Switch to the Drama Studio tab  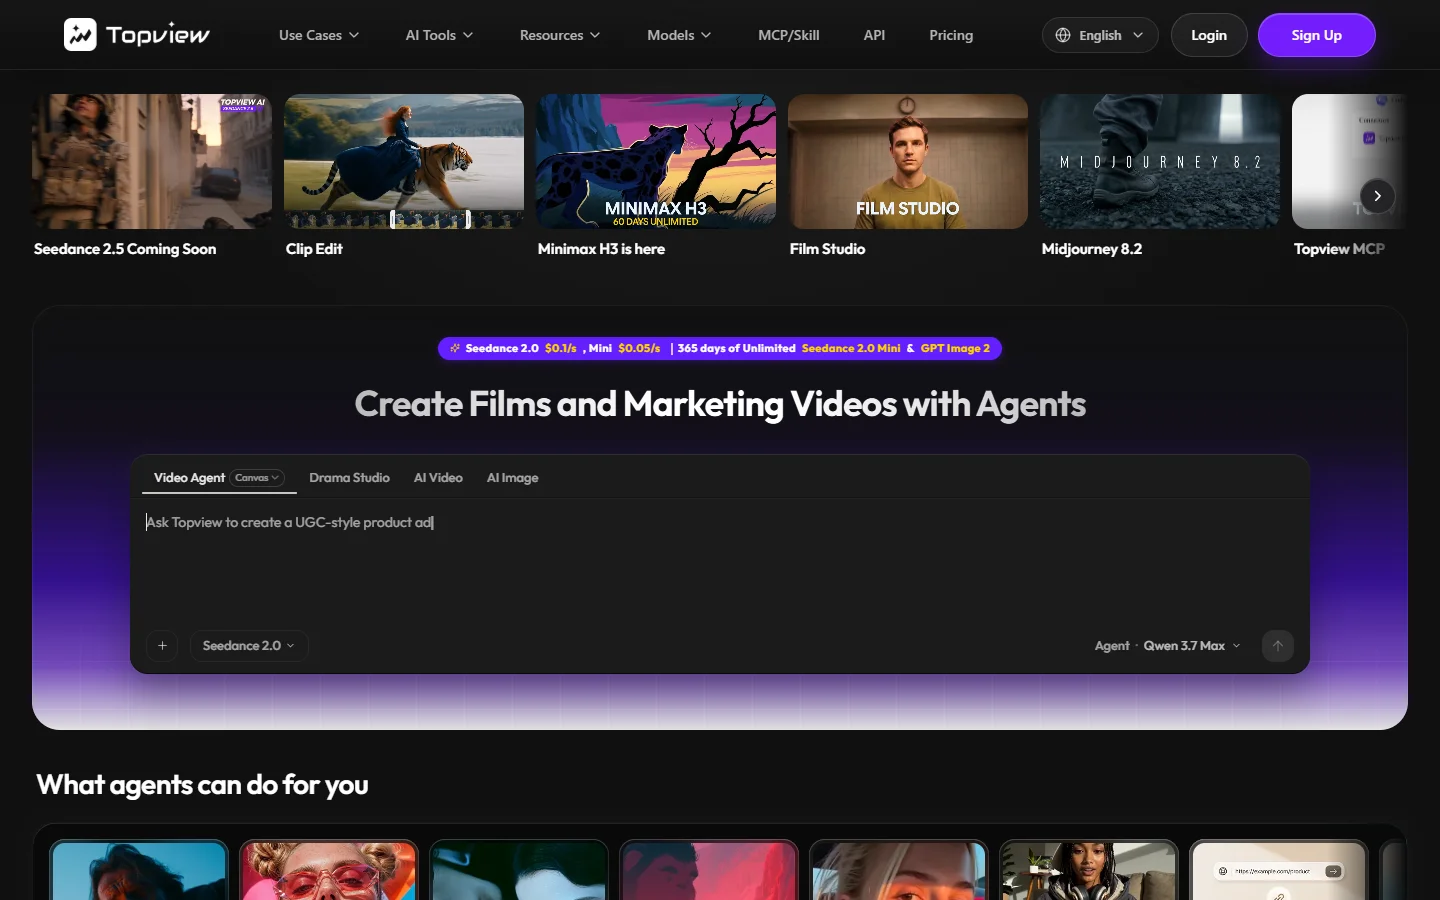pyautogui.click(x=349, y=478)
